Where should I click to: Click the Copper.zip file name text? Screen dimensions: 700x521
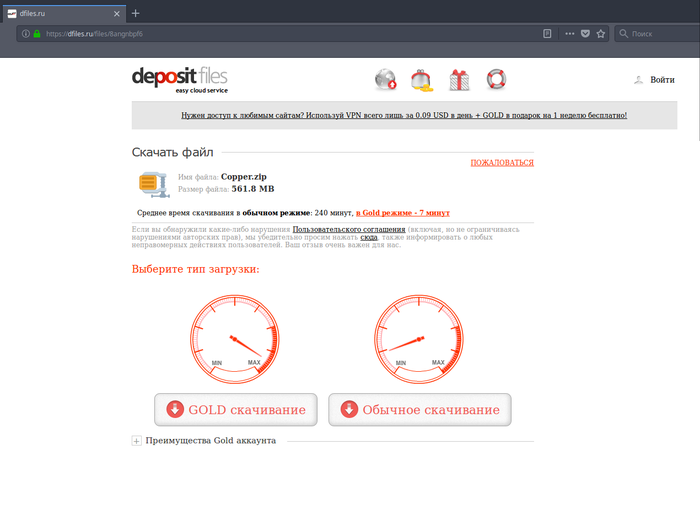click(x=244, y=177)
